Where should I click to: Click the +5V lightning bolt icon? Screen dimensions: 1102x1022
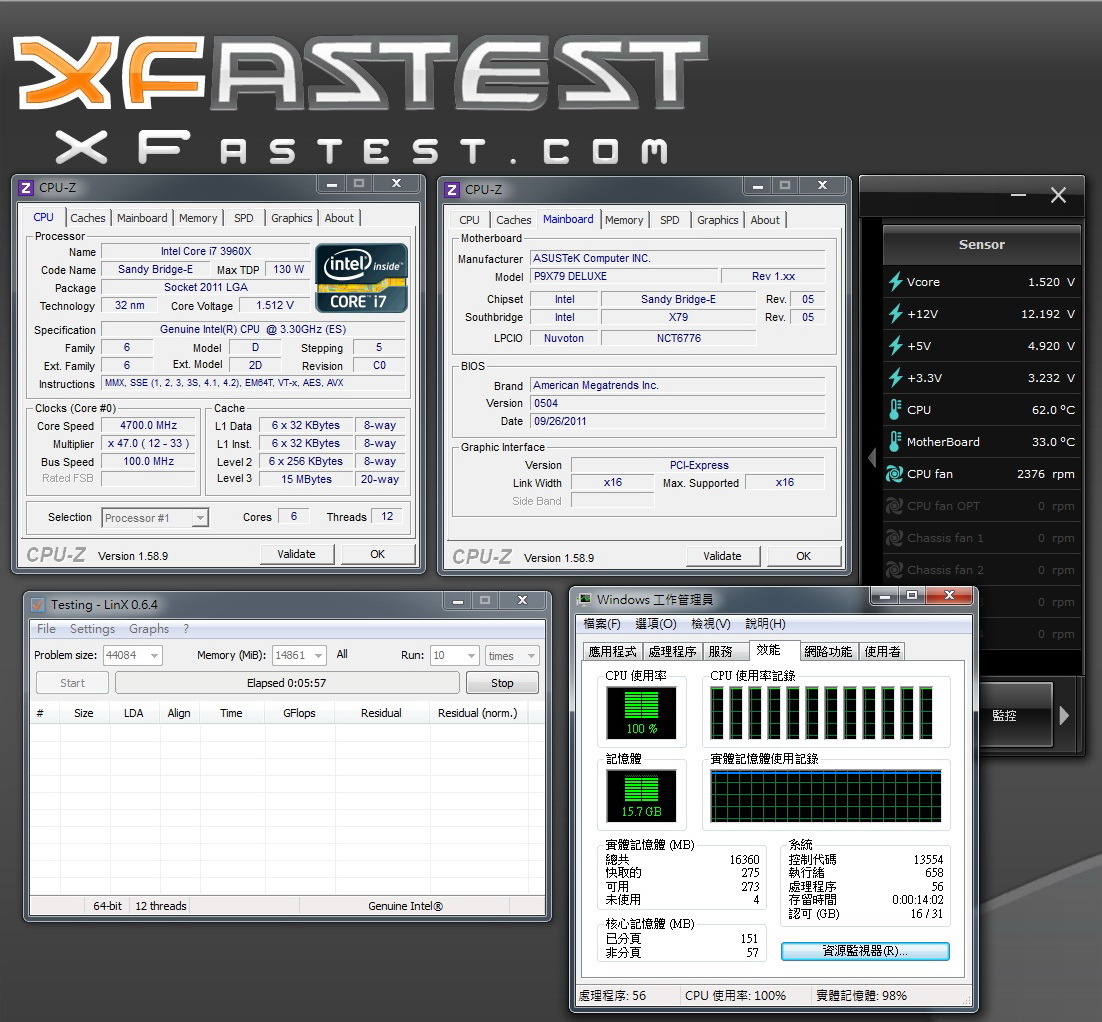coord(895,346)
